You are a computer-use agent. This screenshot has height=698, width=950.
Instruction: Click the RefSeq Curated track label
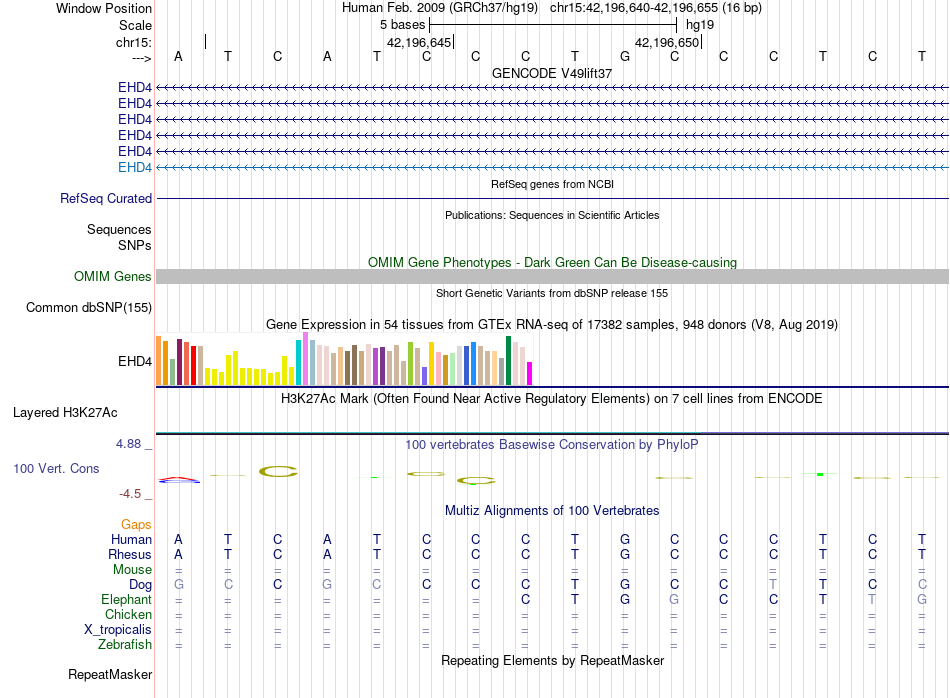(106, 198)
